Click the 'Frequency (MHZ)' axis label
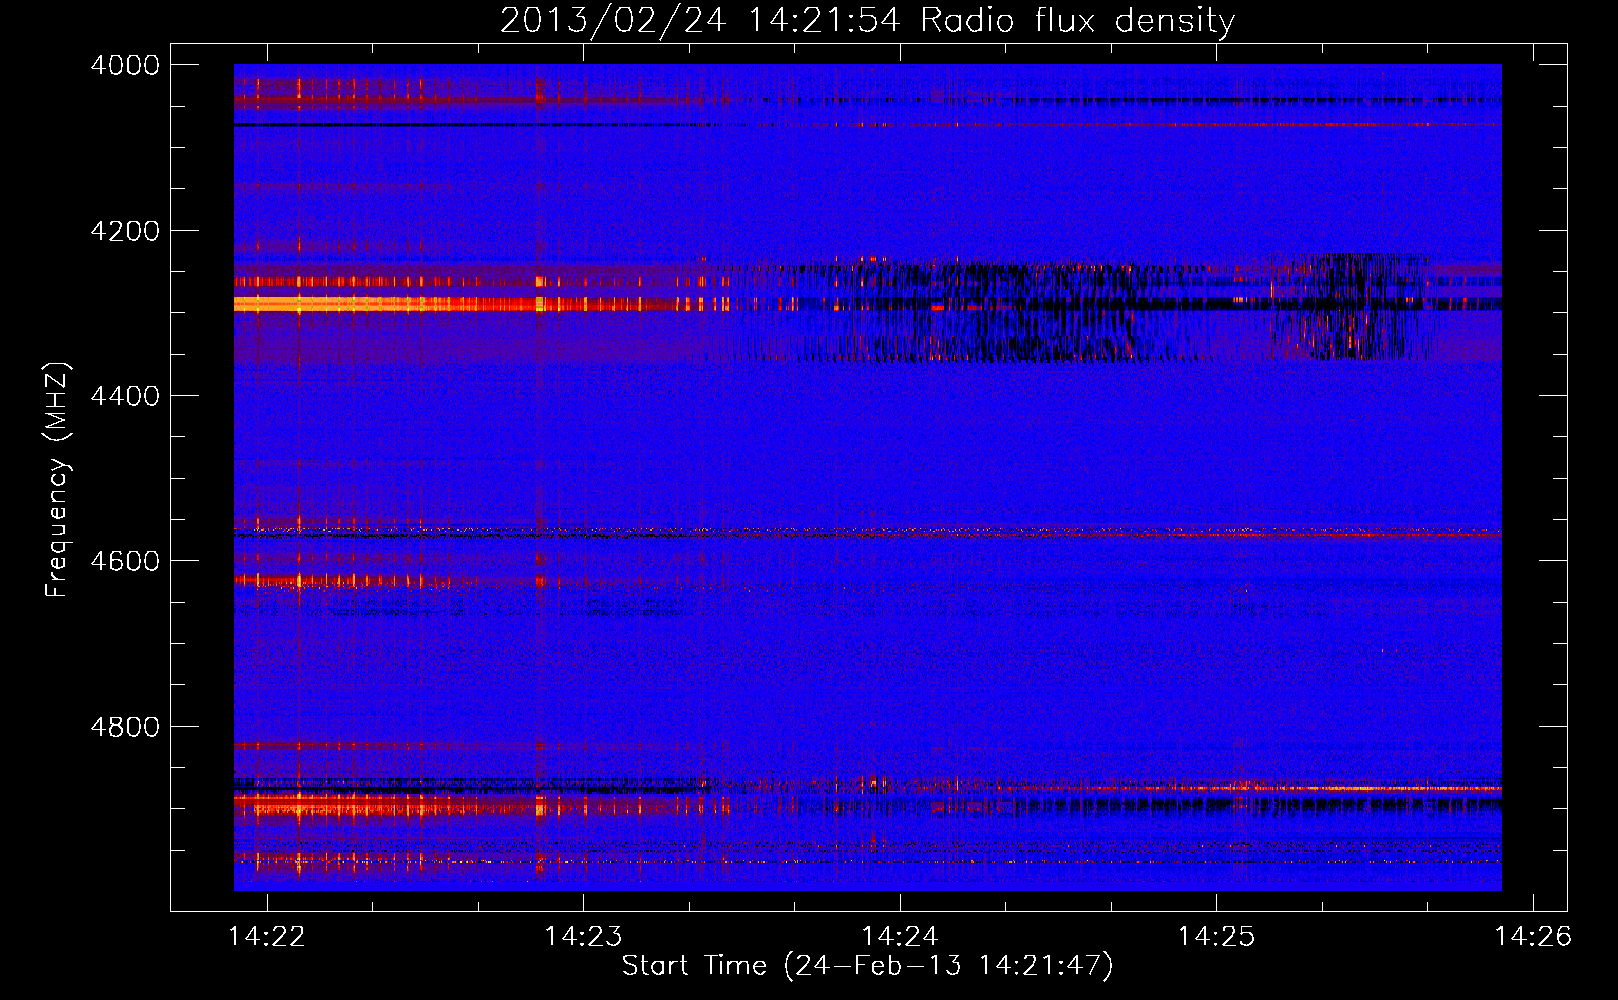The image size is (1618, 1000). (57, 479)
